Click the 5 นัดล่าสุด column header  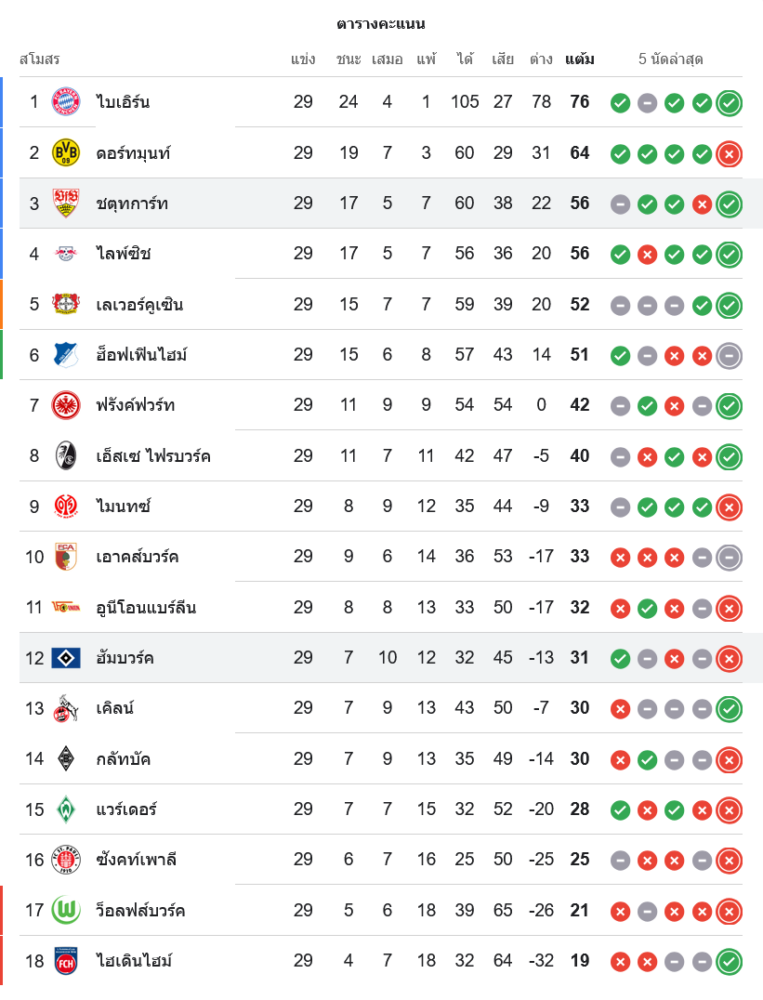670,59
